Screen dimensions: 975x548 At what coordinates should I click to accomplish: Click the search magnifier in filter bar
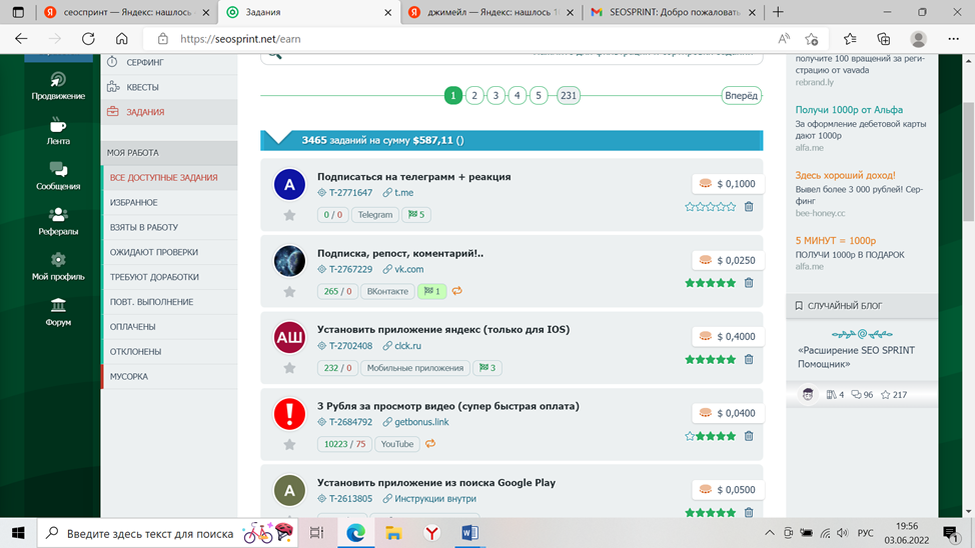(x=275, y=56)
